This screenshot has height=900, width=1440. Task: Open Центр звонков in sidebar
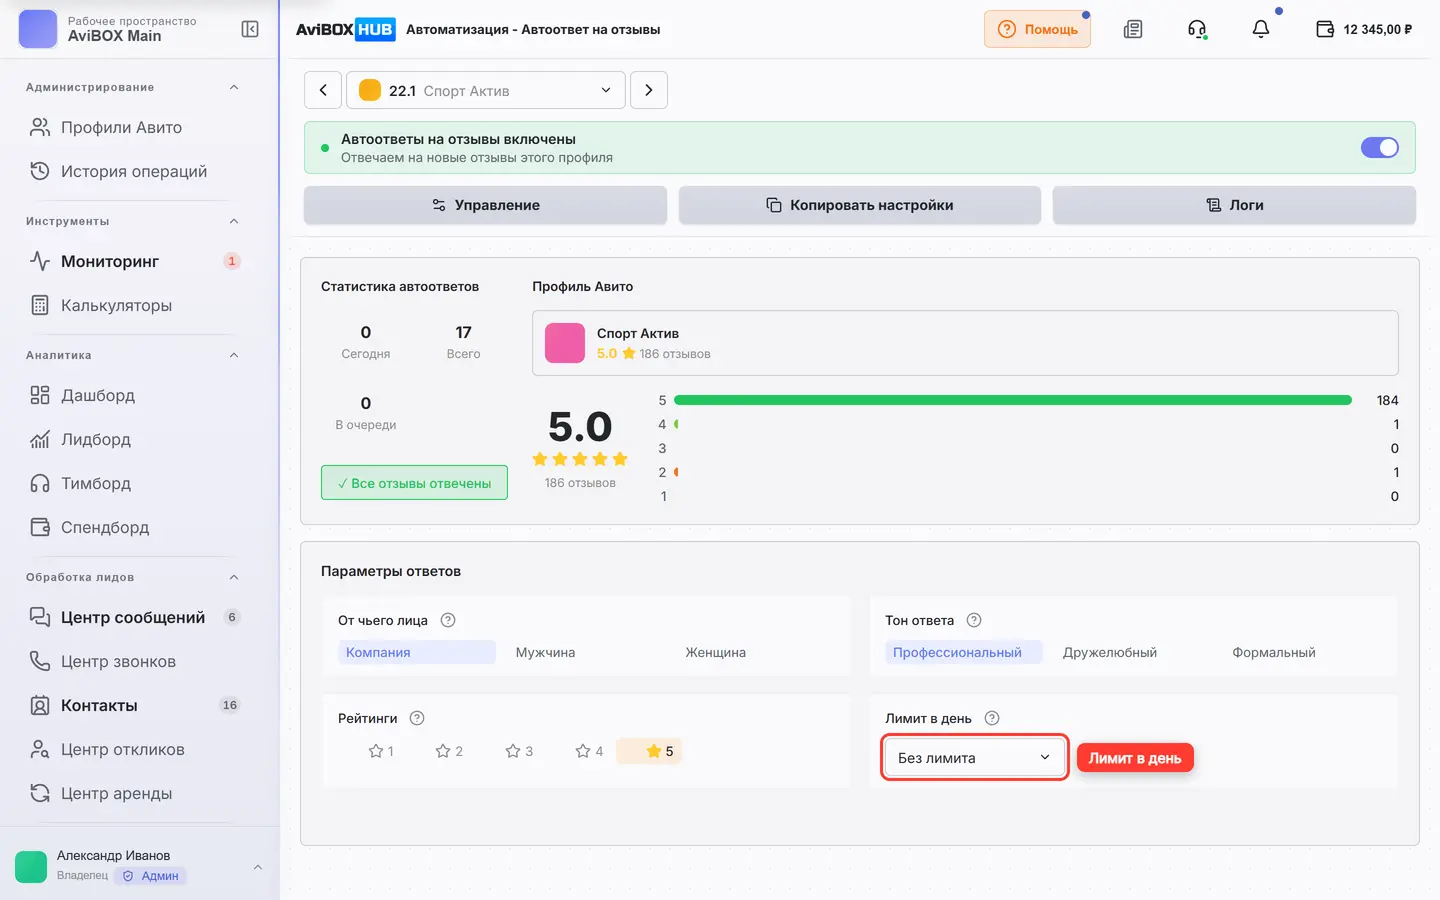point(135,661)
